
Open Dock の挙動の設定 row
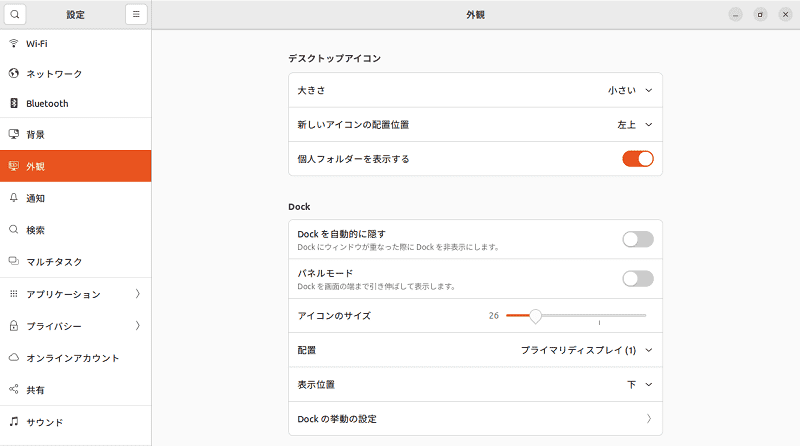tap(476, 418)
